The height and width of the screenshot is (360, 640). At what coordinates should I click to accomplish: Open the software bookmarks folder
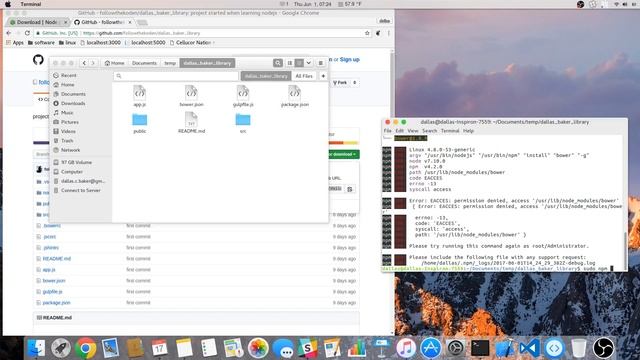41,42
